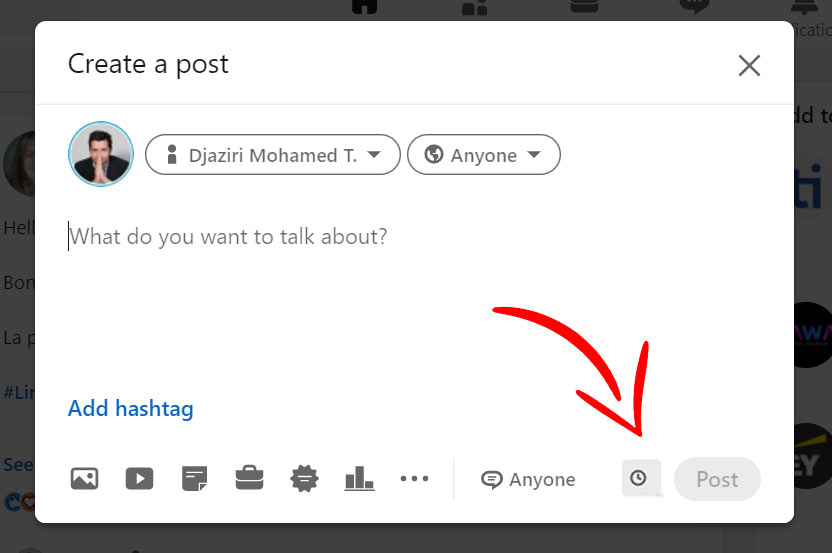Open the globe Anyone visibility dropdown
This screenshot has height=553, width=832.
[483, 155]
